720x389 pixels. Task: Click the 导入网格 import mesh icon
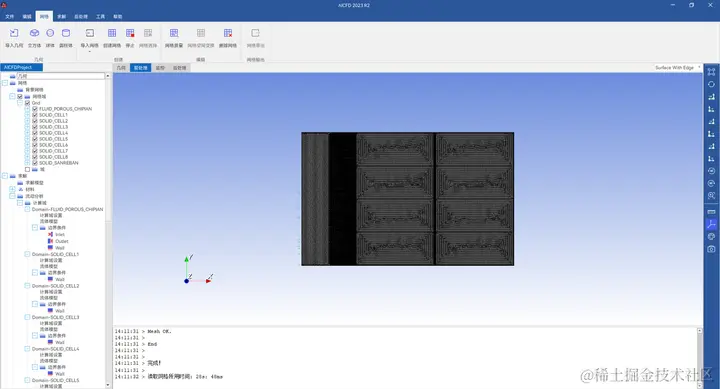(90, 34)
